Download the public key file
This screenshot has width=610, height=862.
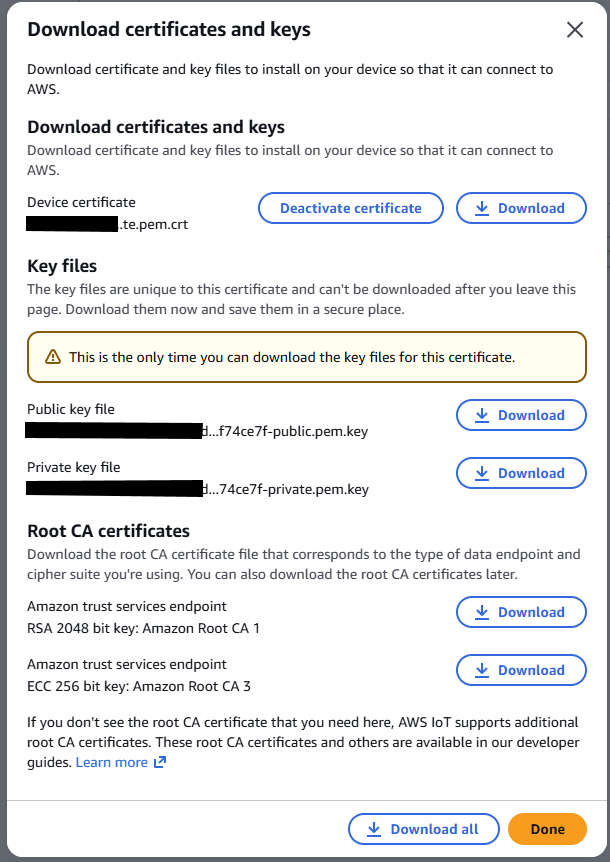click(x=521, y=415)
